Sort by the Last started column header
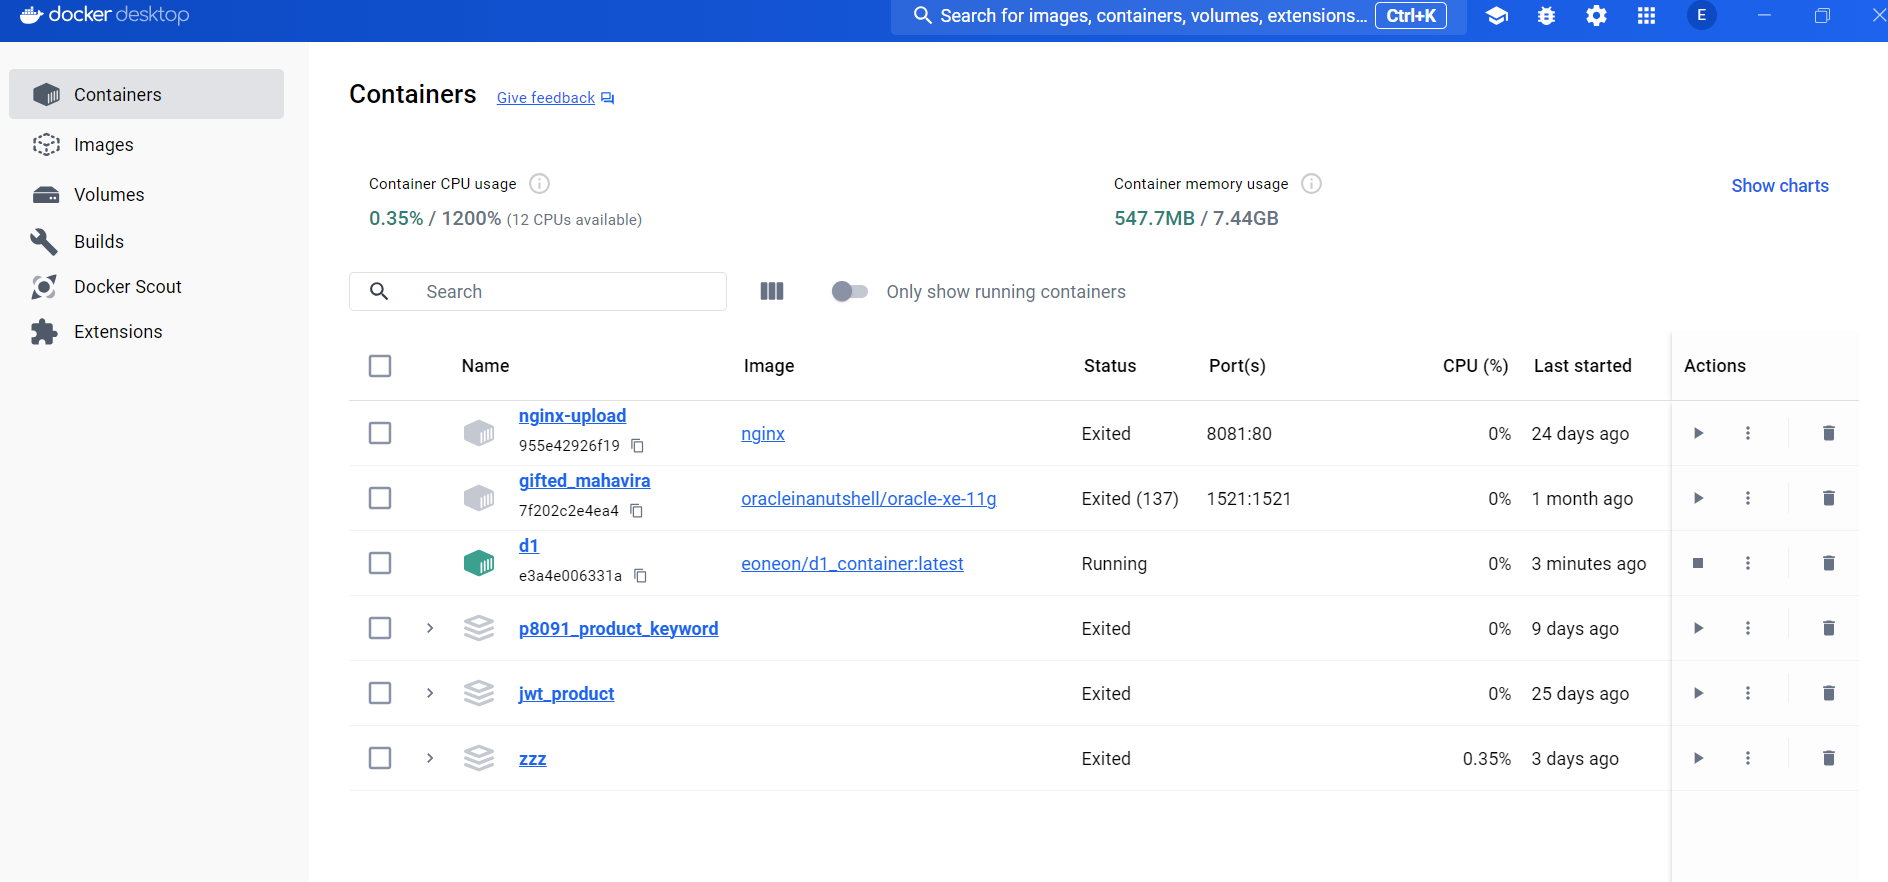This screenshot has width=1888, height=882. (x=1582, y=366)
